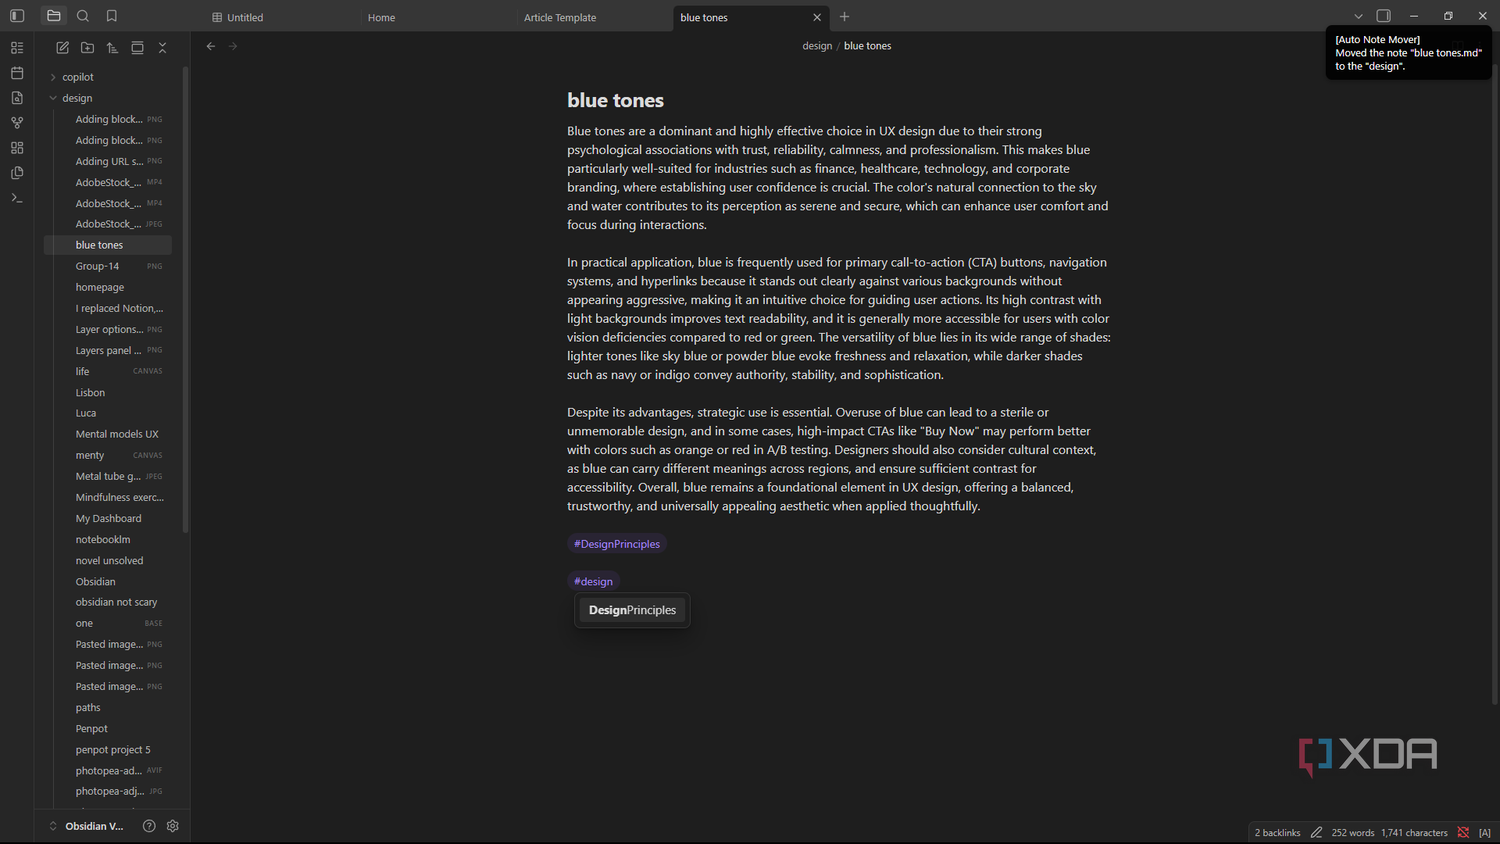This screenshot has height=844, width=1500.
Task: Choose the DesignPrinciples tag suggestion
Action: [x=632, y=610]
